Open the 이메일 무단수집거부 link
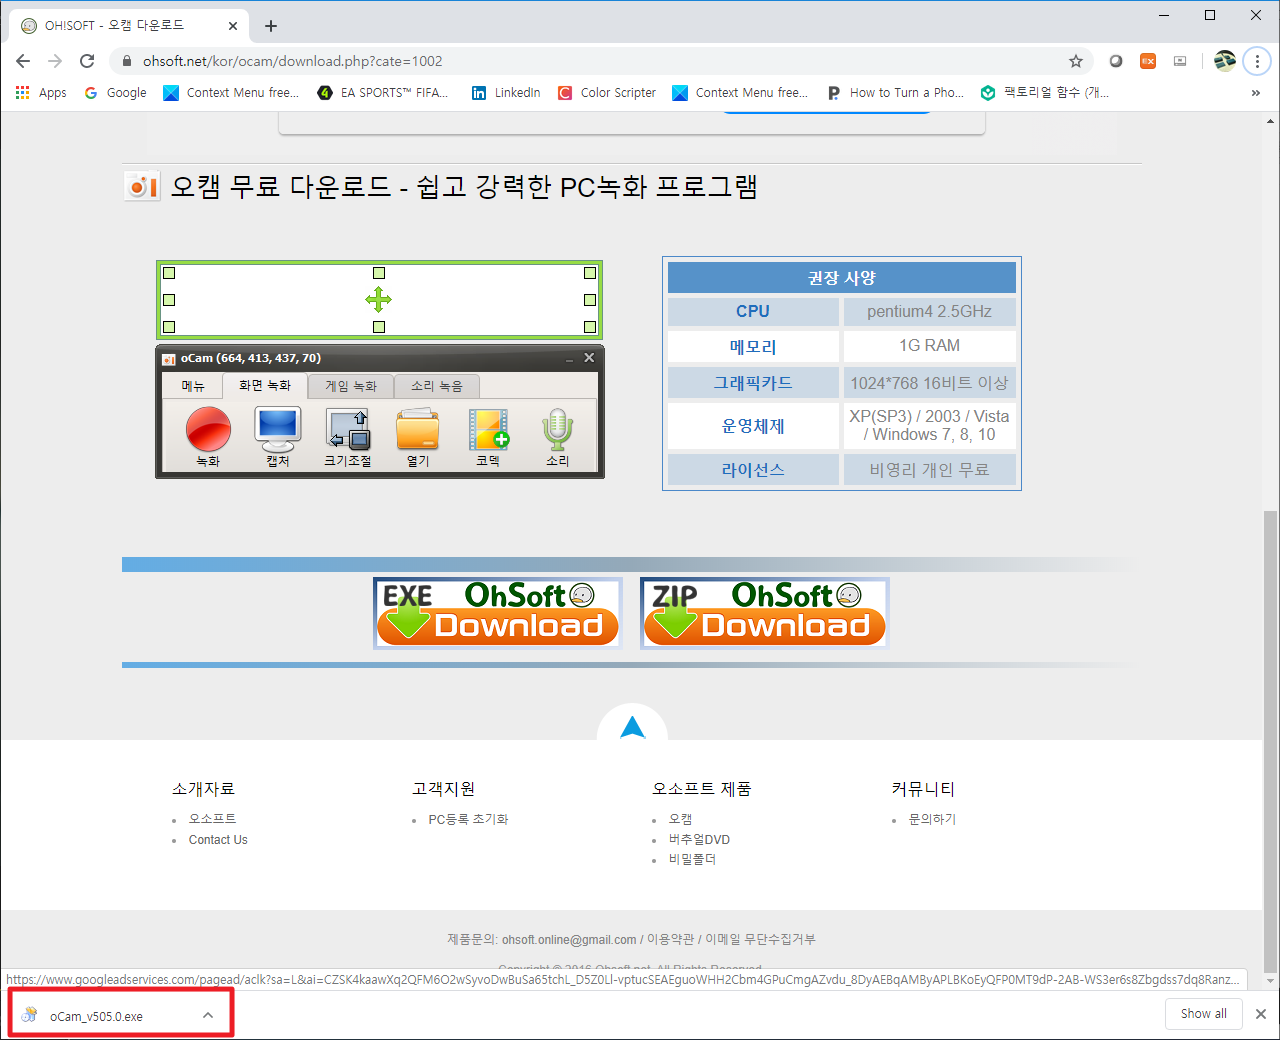Image resolution: width=1280 pixels, height=1040 pixels. (x=760, y=940)
